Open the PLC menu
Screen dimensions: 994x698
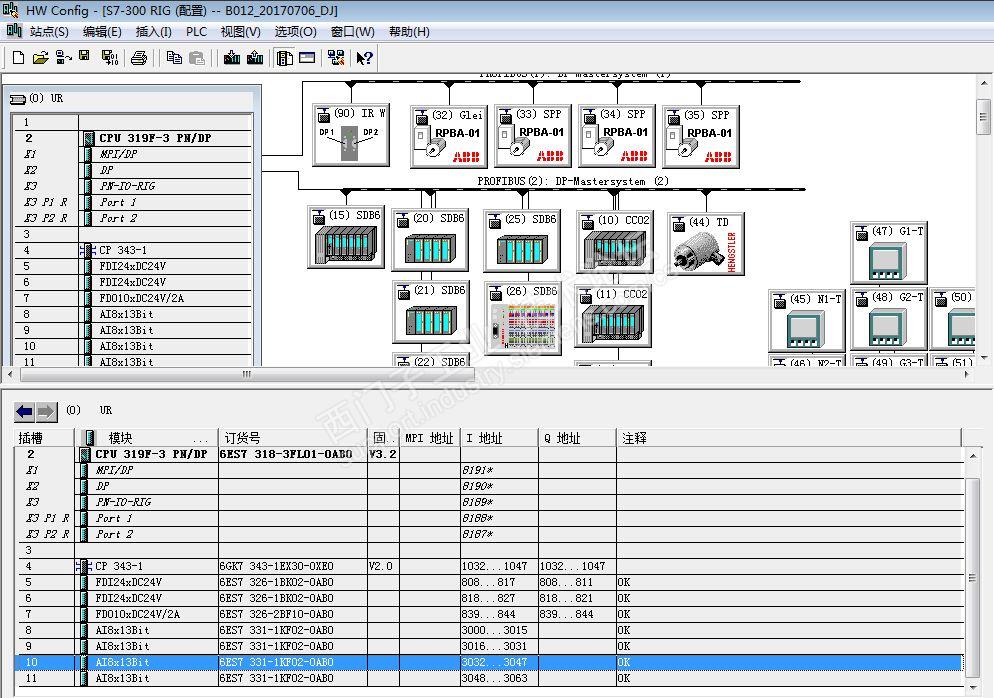pos(196,32)
